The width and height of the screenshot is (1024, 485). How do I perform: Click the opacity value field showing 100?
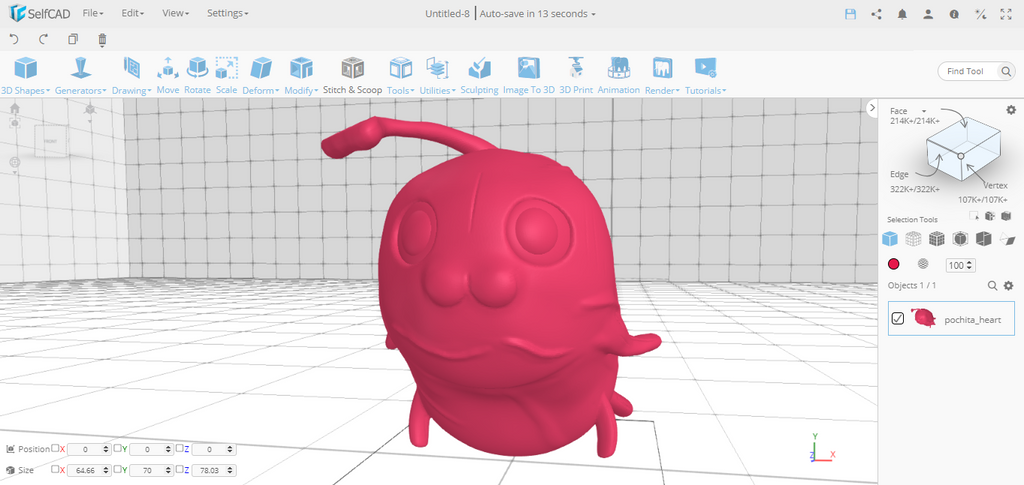pyautogui.click(x=960, y=265)
